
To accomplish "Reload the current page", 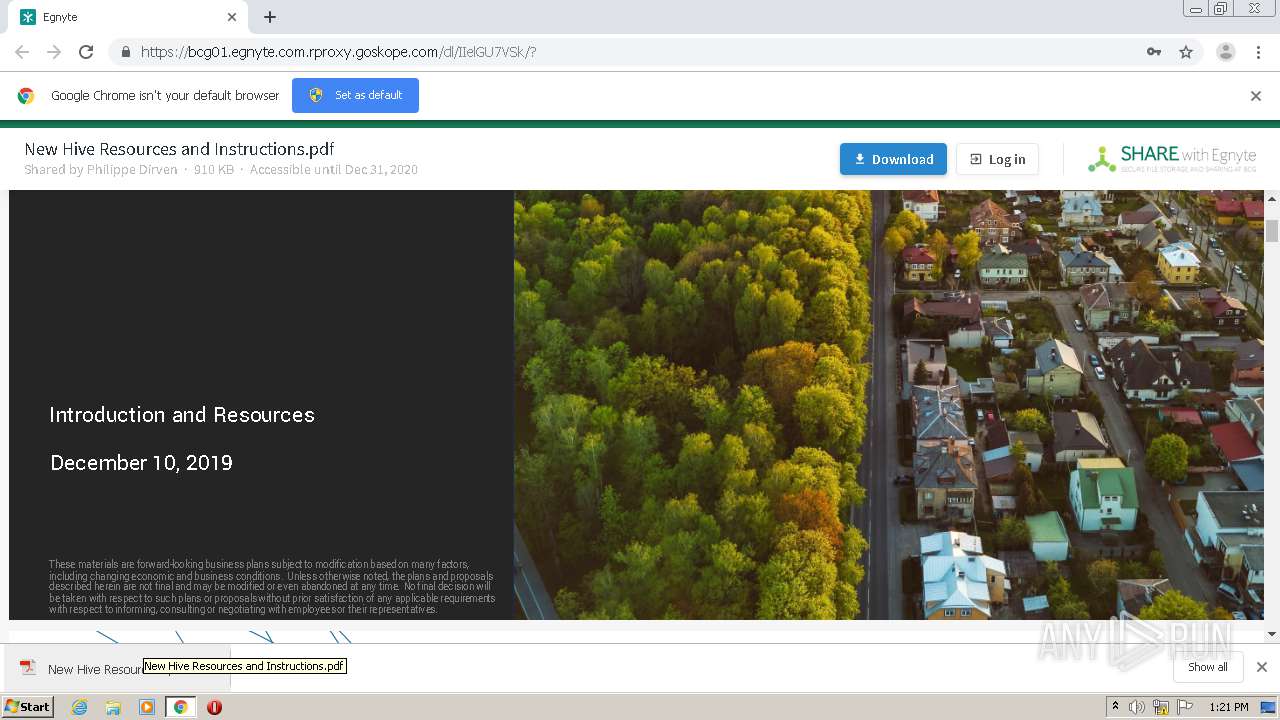I will point(86,52).
